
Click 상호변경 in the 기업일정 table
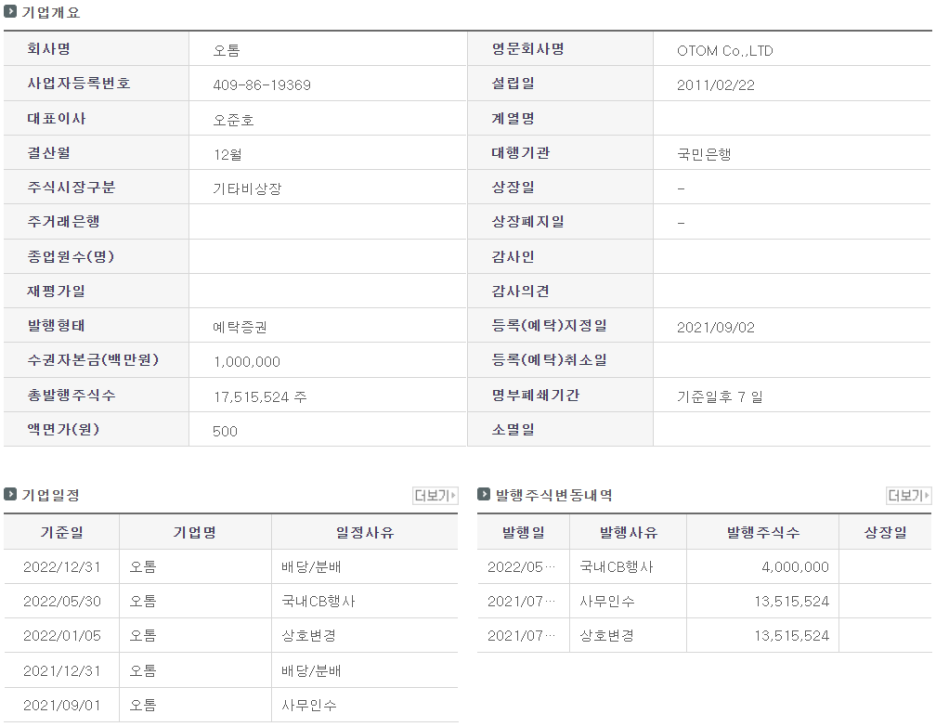(309, 636)
